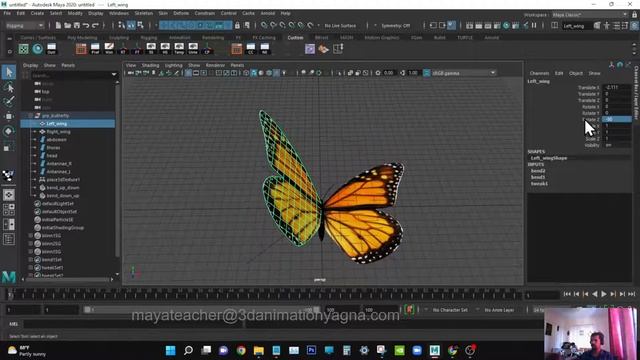Click the single pane layout icon

9,195
